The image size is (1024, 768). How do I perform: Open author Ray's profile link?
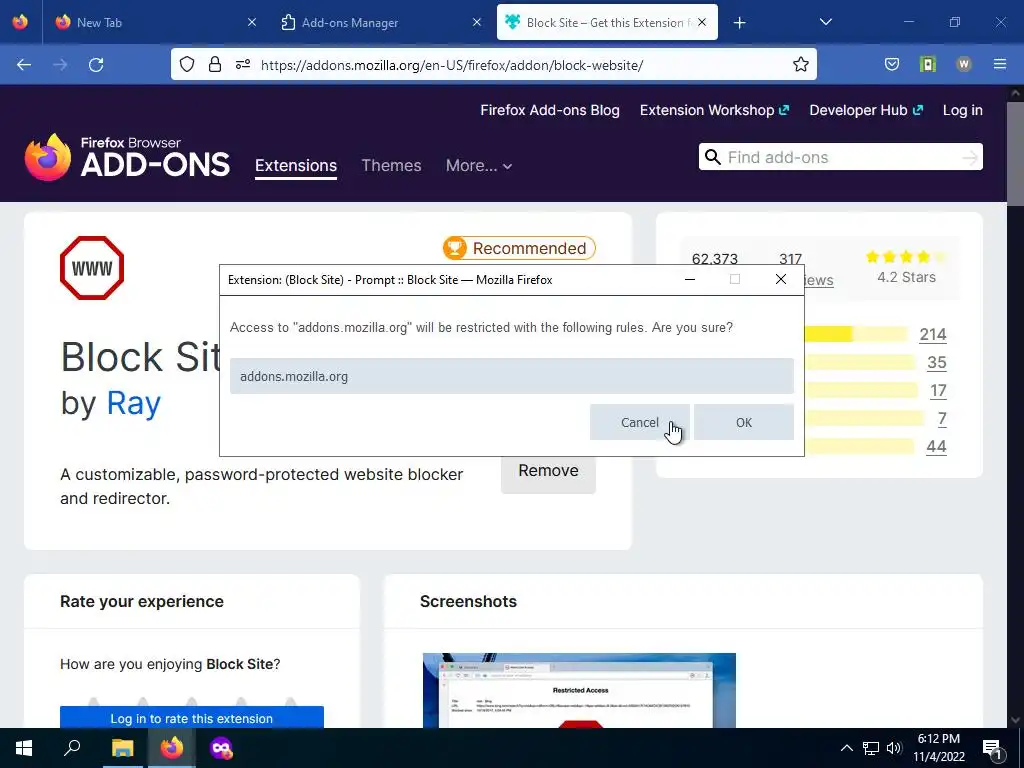pyautogui.click(x=133, y=403)
